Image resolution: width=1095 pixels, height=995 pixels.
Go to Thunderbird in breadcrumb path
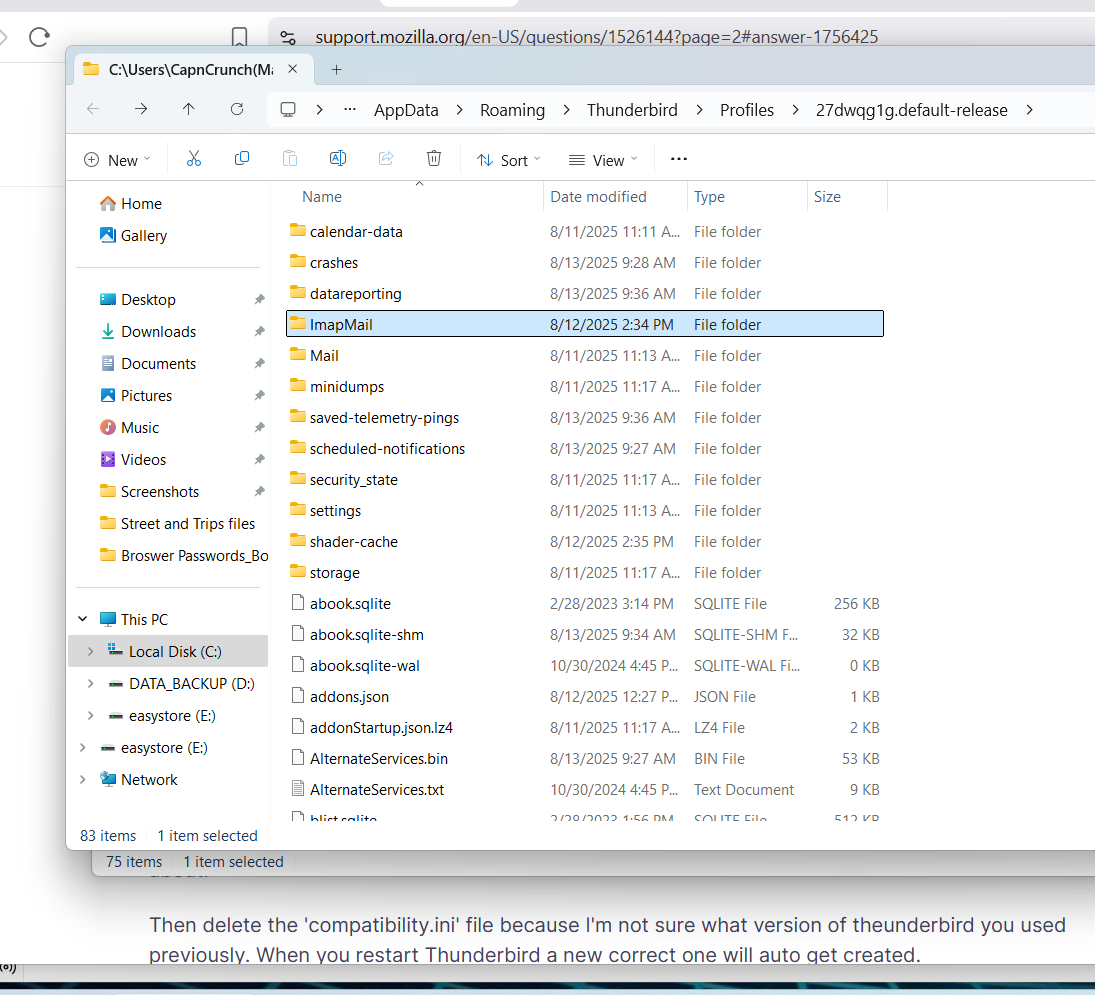[632, 110]
